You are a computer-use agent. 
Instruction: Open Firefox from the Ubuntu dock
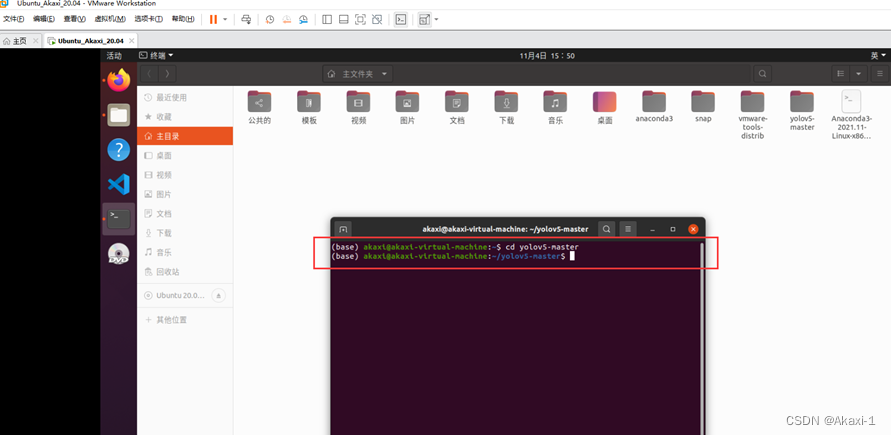(x=119, y=79)
